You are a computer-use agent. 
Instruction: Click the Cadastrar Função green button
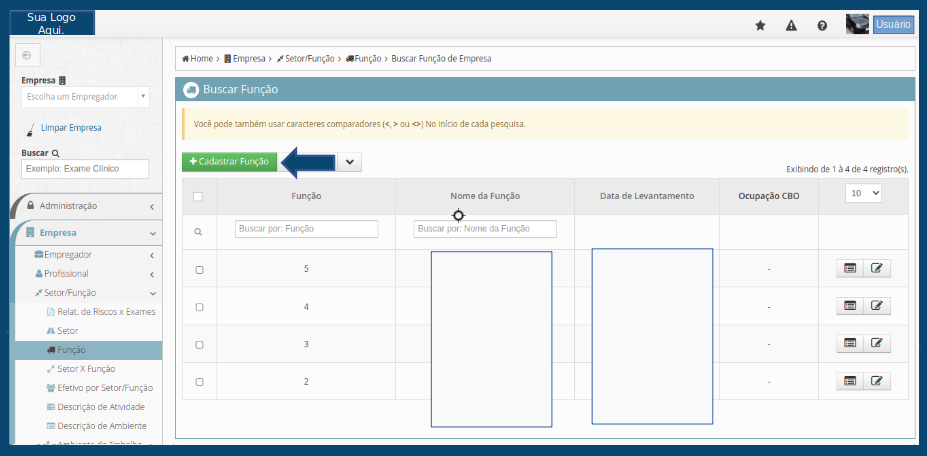(229, 161)
